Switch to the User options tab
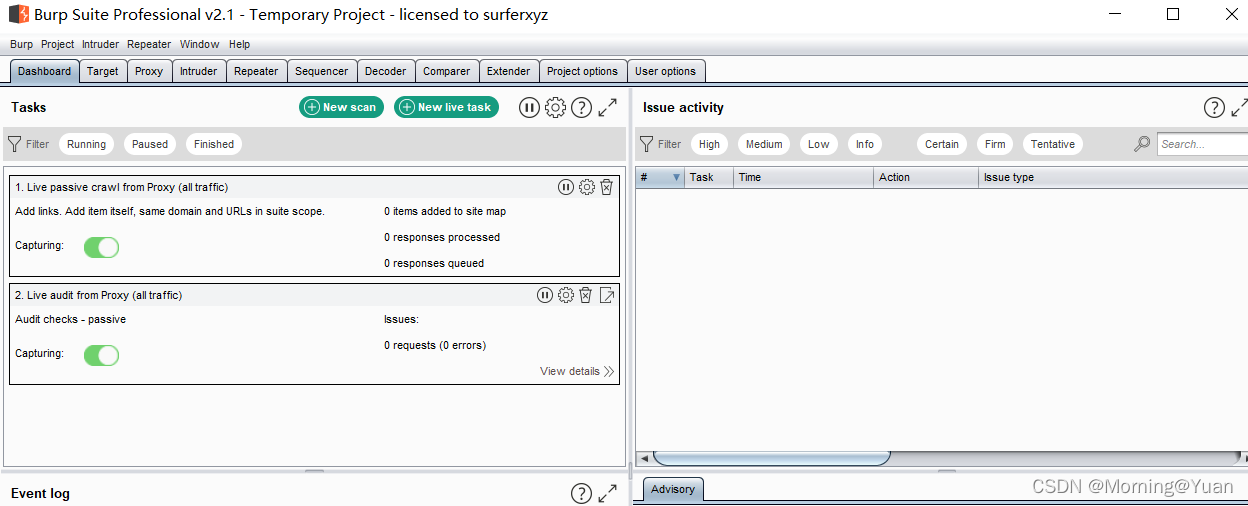This screenshot has height=506, width=1248. 666,71
